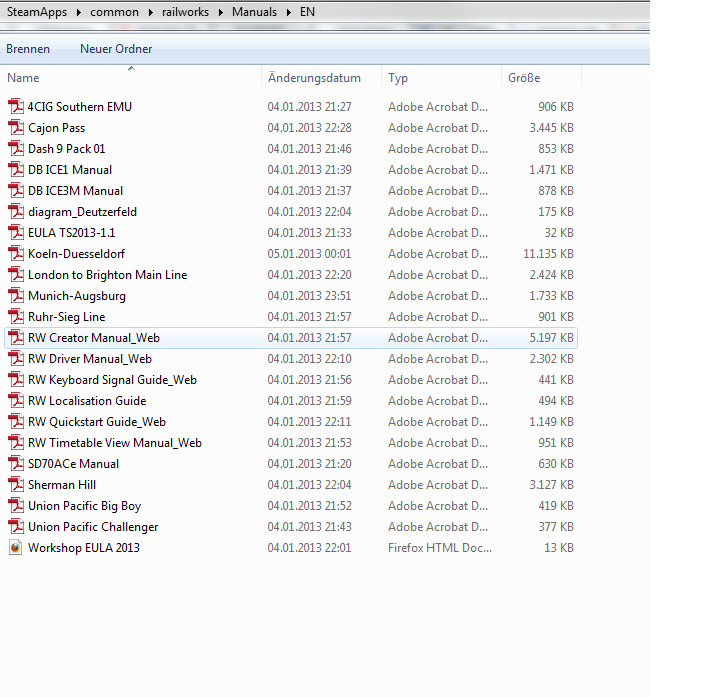
Task: Expand breadcrumb arrow after Manuals
Action: pos(289,12)
